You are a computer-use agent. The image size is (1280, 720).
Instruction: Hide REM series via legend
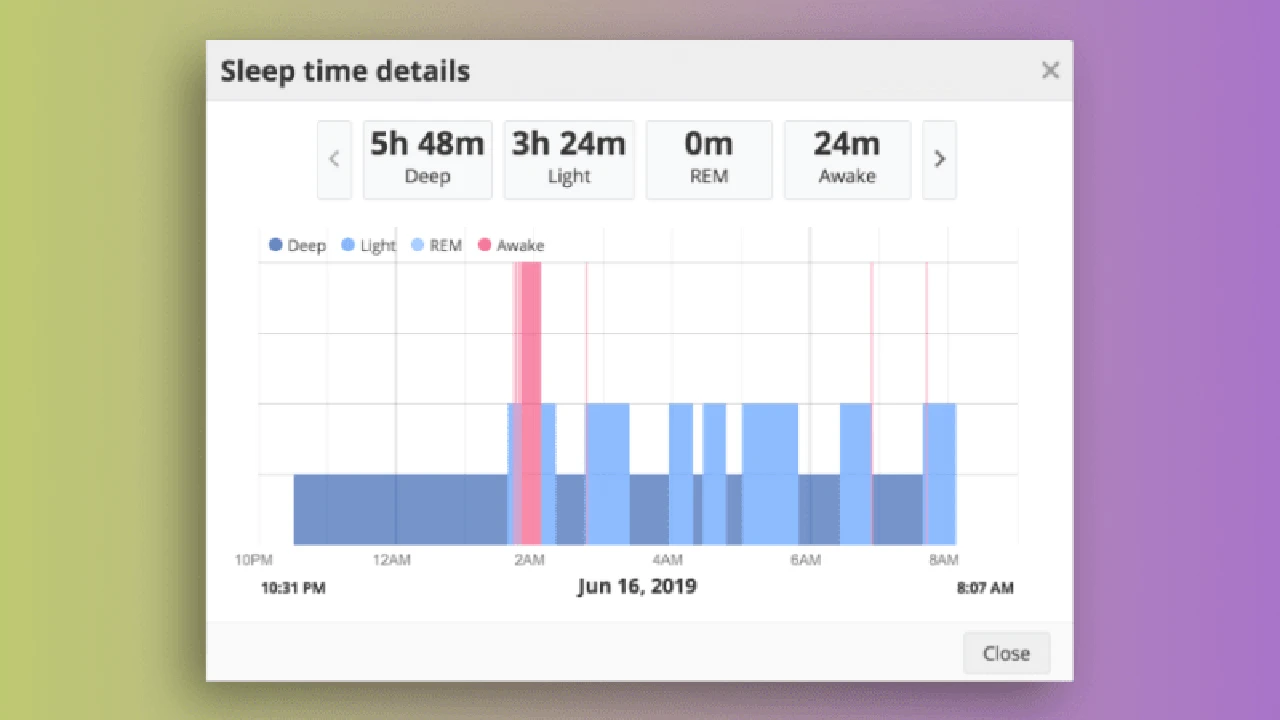[x=437, y=245]
